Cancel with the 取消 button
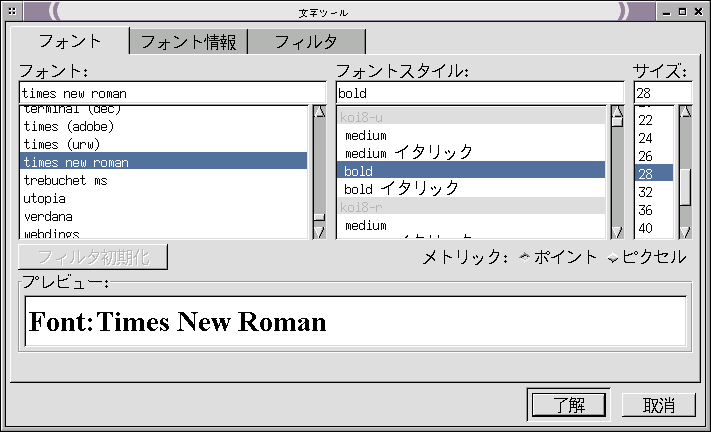The height and width of the screenshot is (432, 711). click(658, 405)
